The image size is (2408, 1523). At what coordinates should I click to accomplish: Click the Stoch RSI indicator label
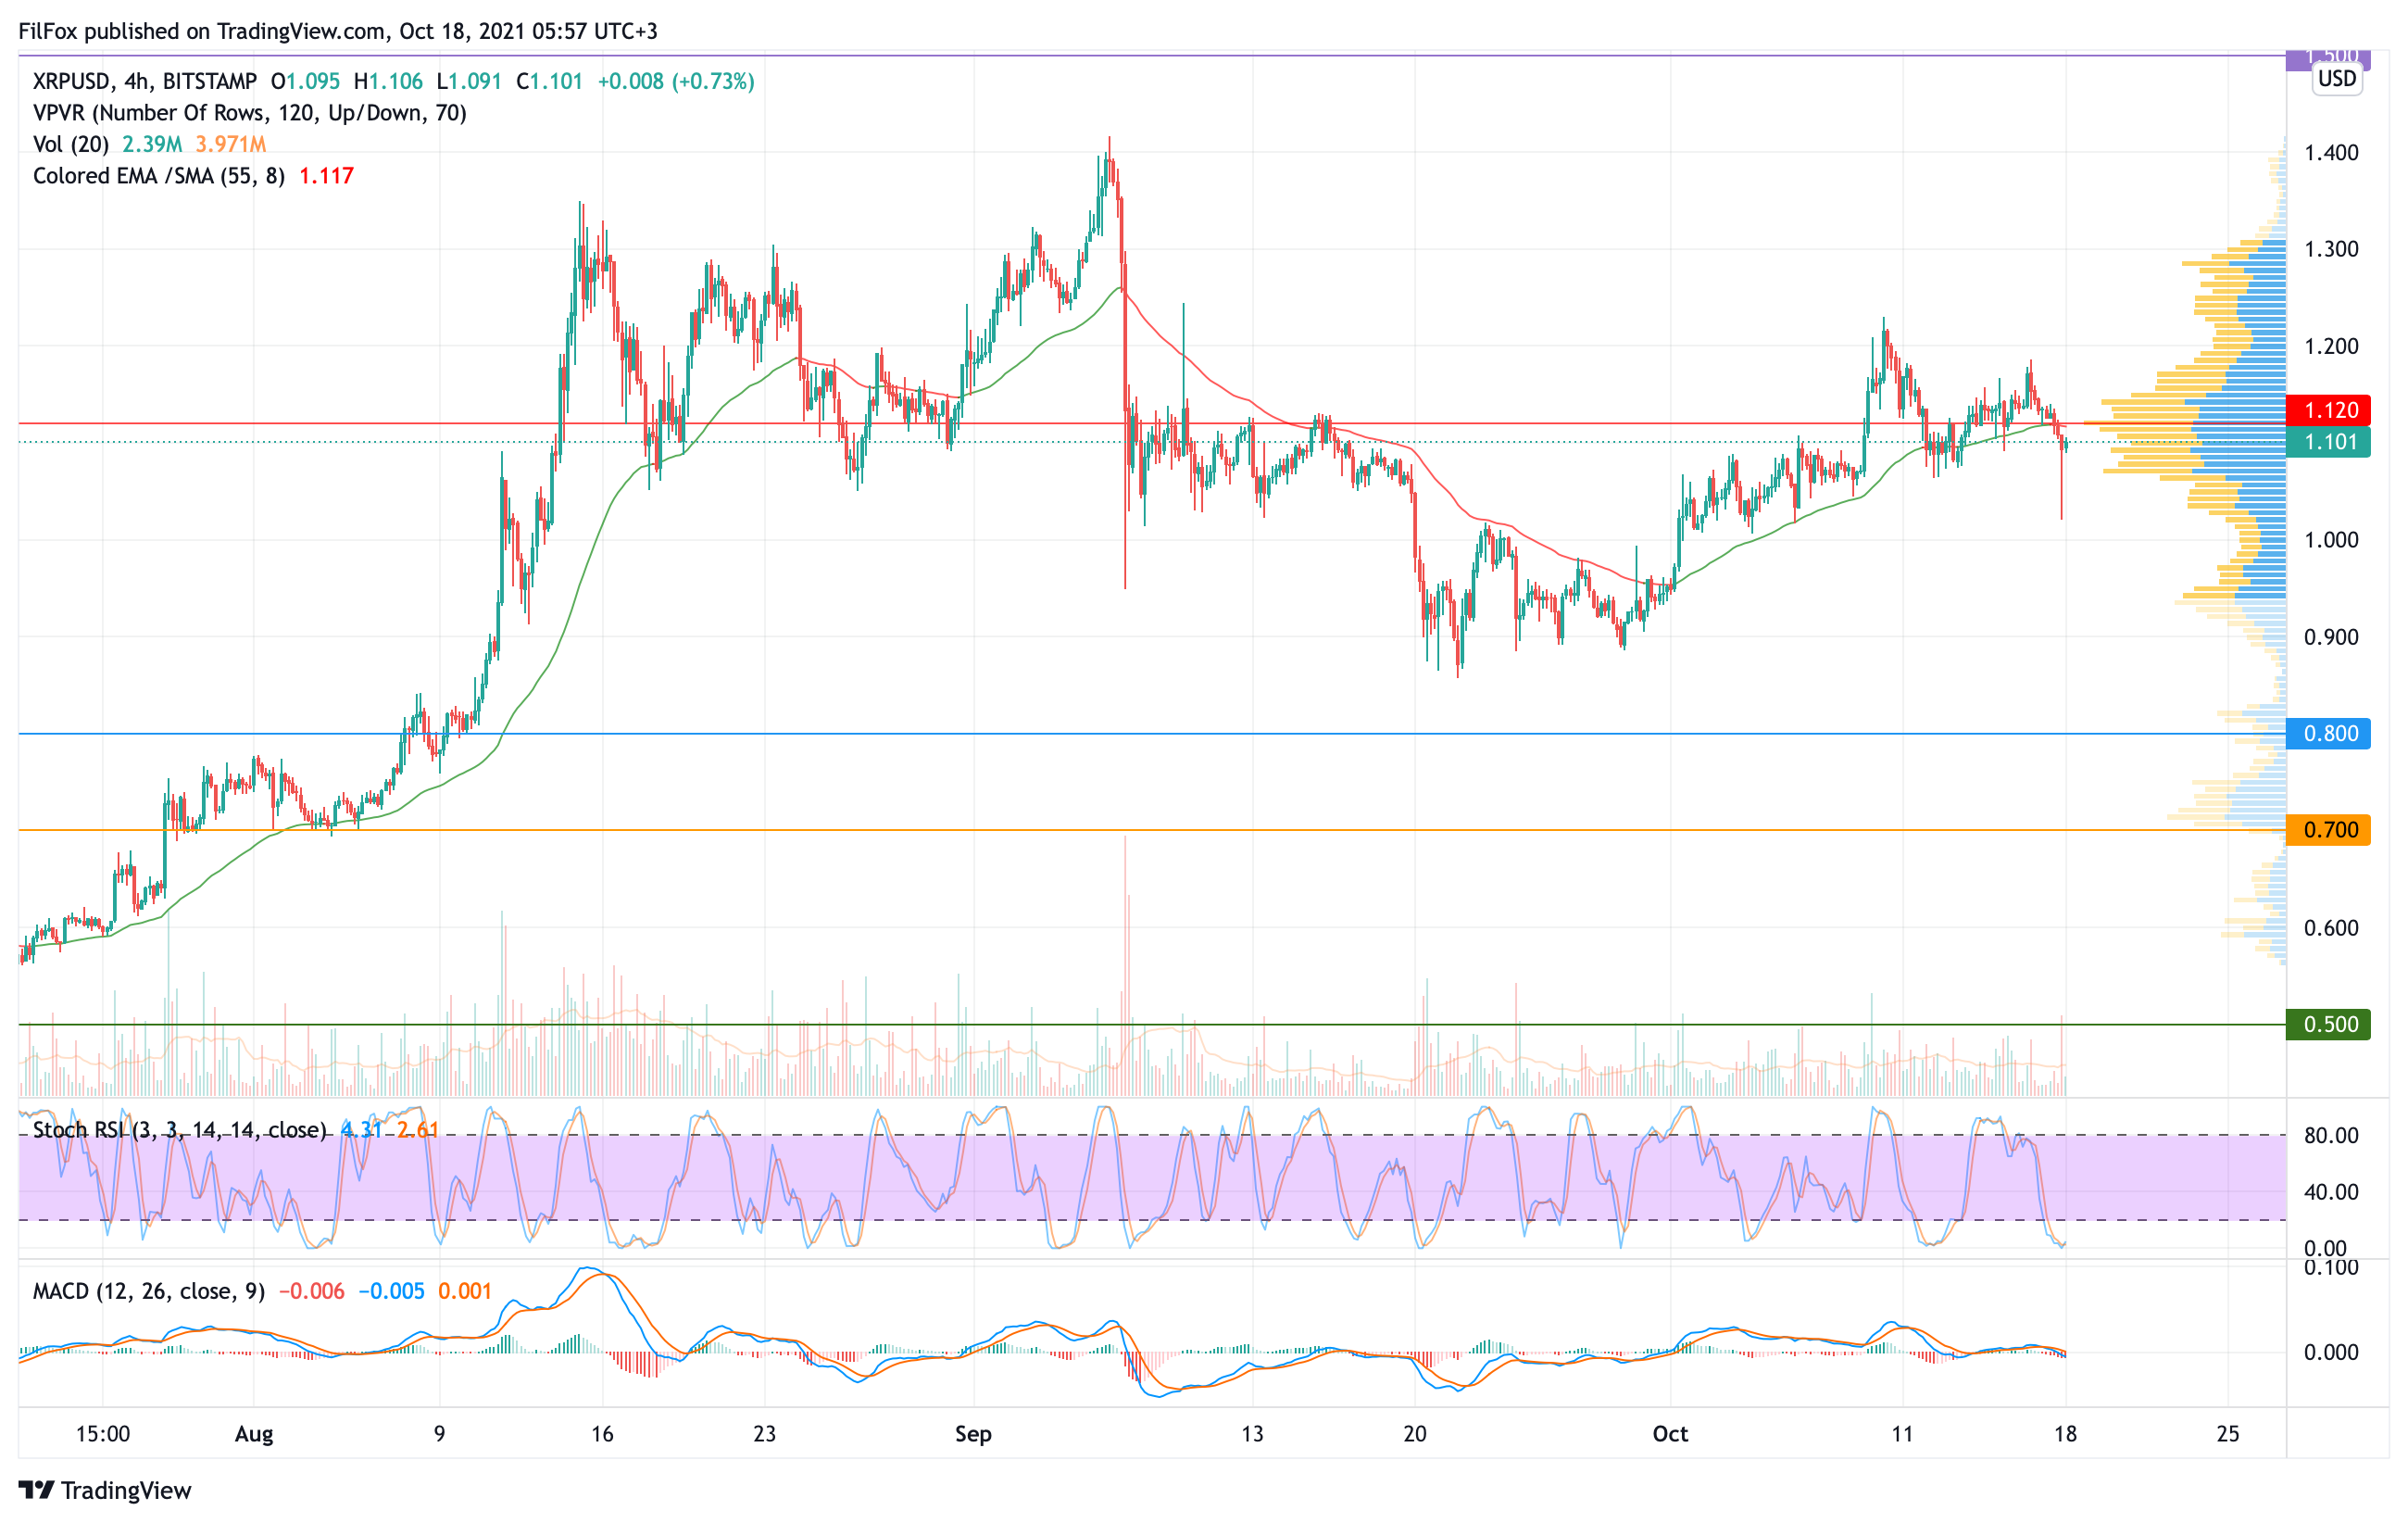pos(179,1130)
